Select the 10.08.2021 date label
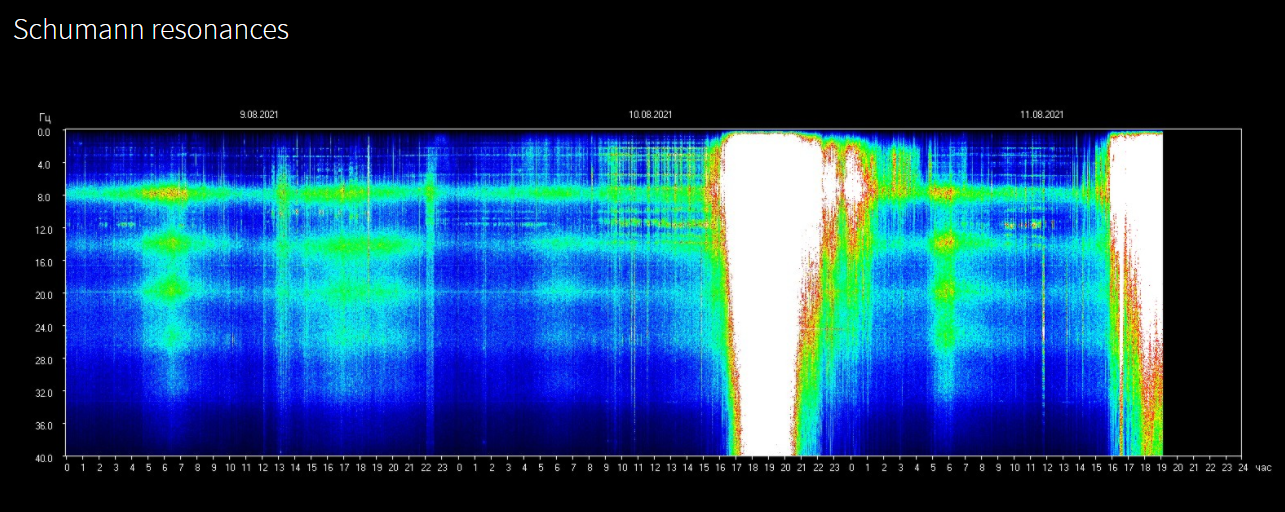 click(650, 115)
